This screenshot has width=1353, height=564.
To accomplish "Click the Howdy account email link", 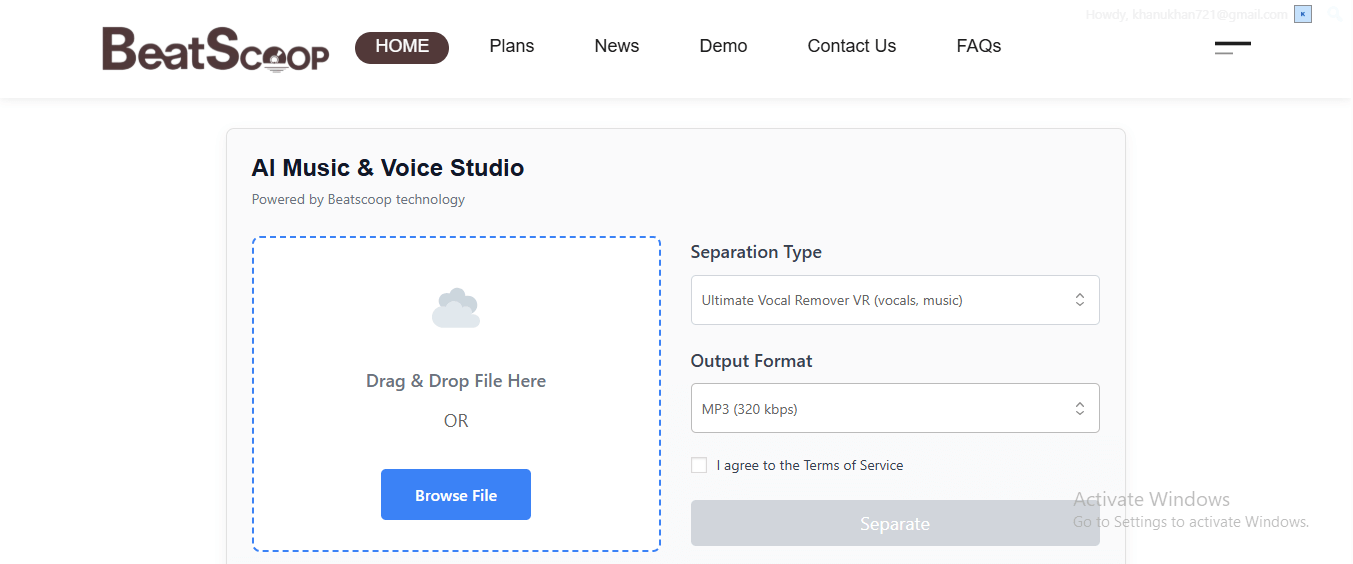I will point(1186,14).
